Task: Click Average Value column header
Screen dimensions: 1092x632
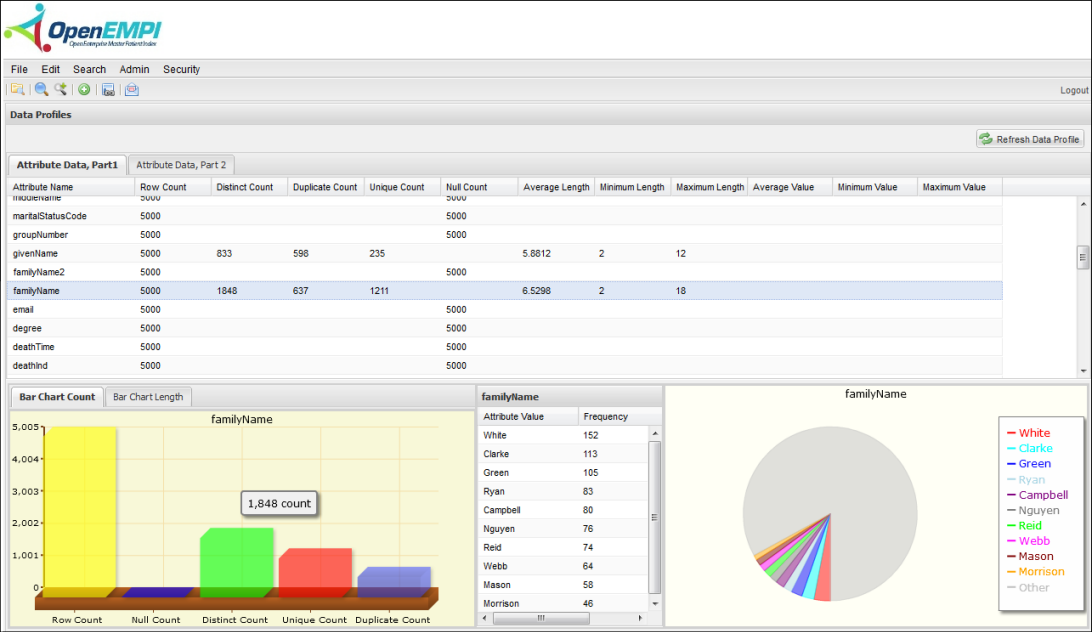Action: click(790, 187)
